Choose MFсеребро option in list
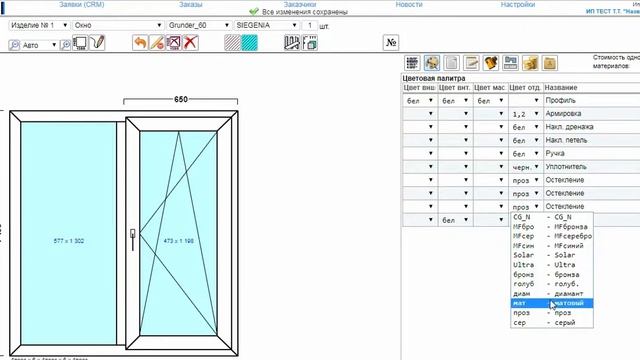The width and height of the screenshot is (640, 360). click(x=552, y=236)
